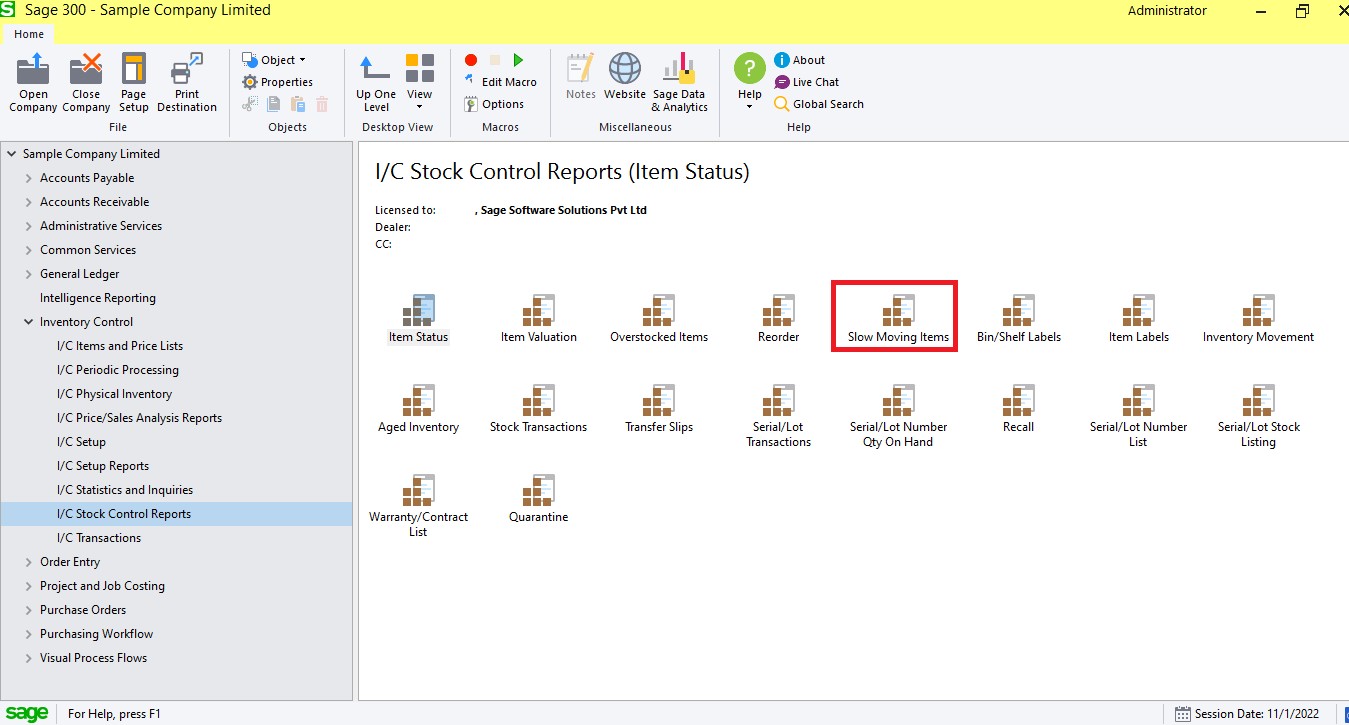Click Session Date in status bar
The width and height of the screenshot is (1349, 725).
[x=1247, y=714]
